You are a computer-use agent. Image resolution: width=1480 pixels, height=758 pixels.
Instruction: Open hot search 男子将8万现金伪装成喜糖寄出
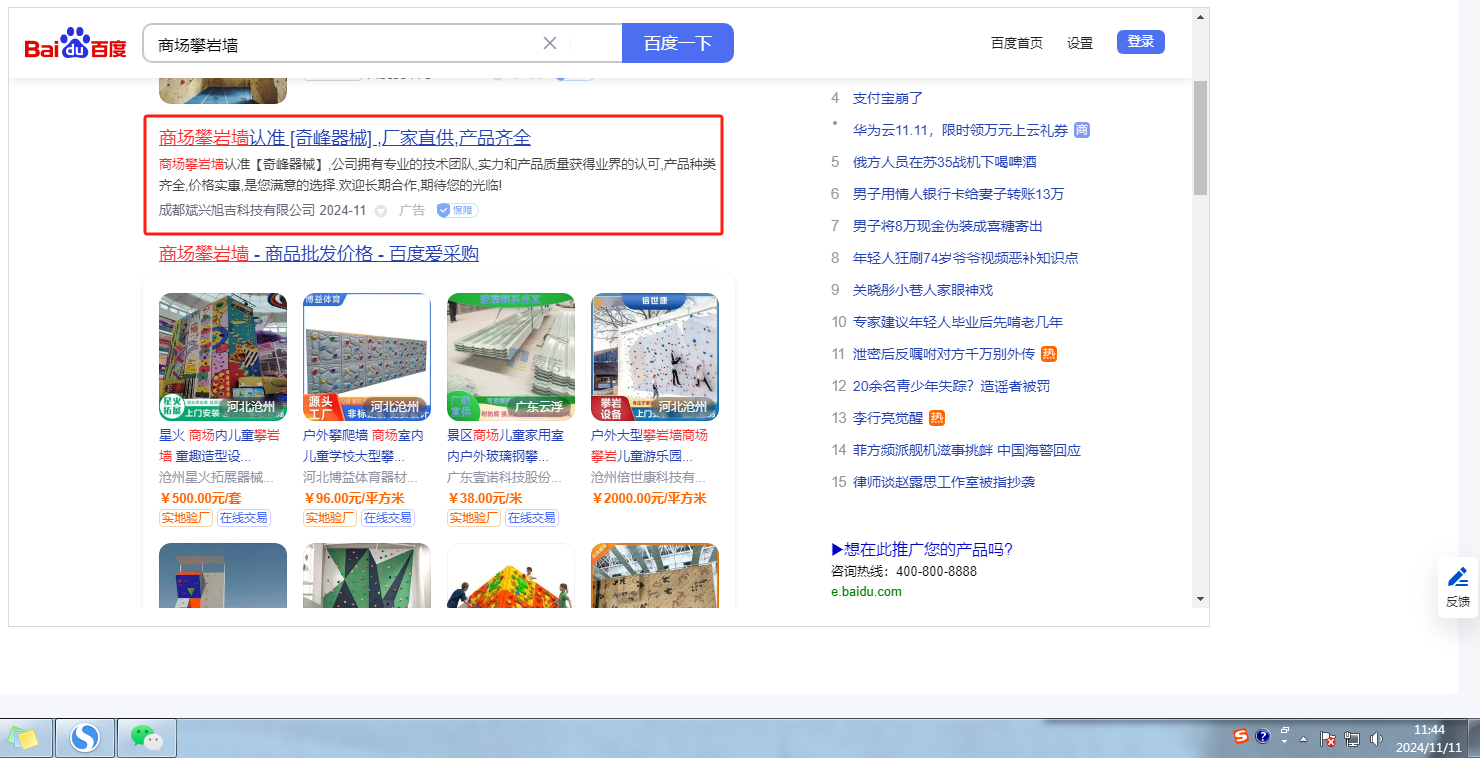948,226
